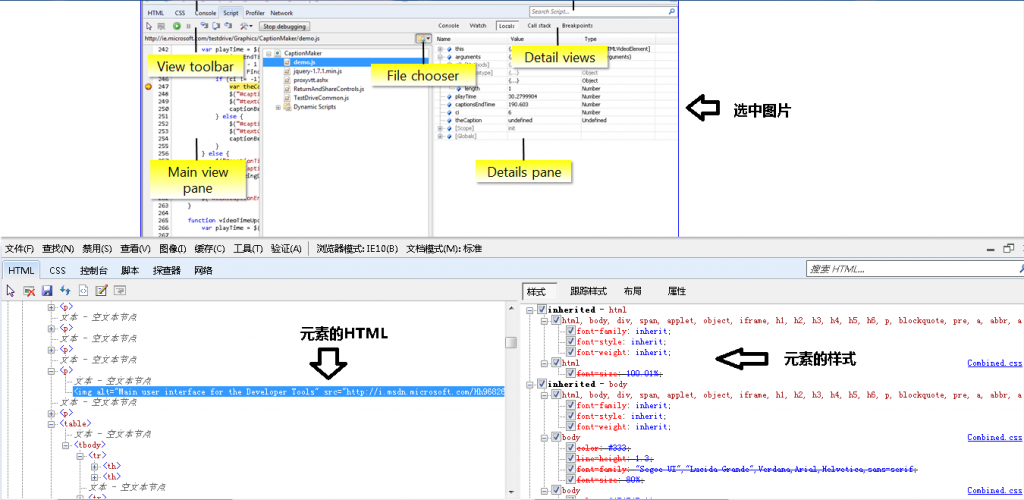1024x500 pixels.
Task: Save the HTML with the blue disk icon
Action: point(47,290)
